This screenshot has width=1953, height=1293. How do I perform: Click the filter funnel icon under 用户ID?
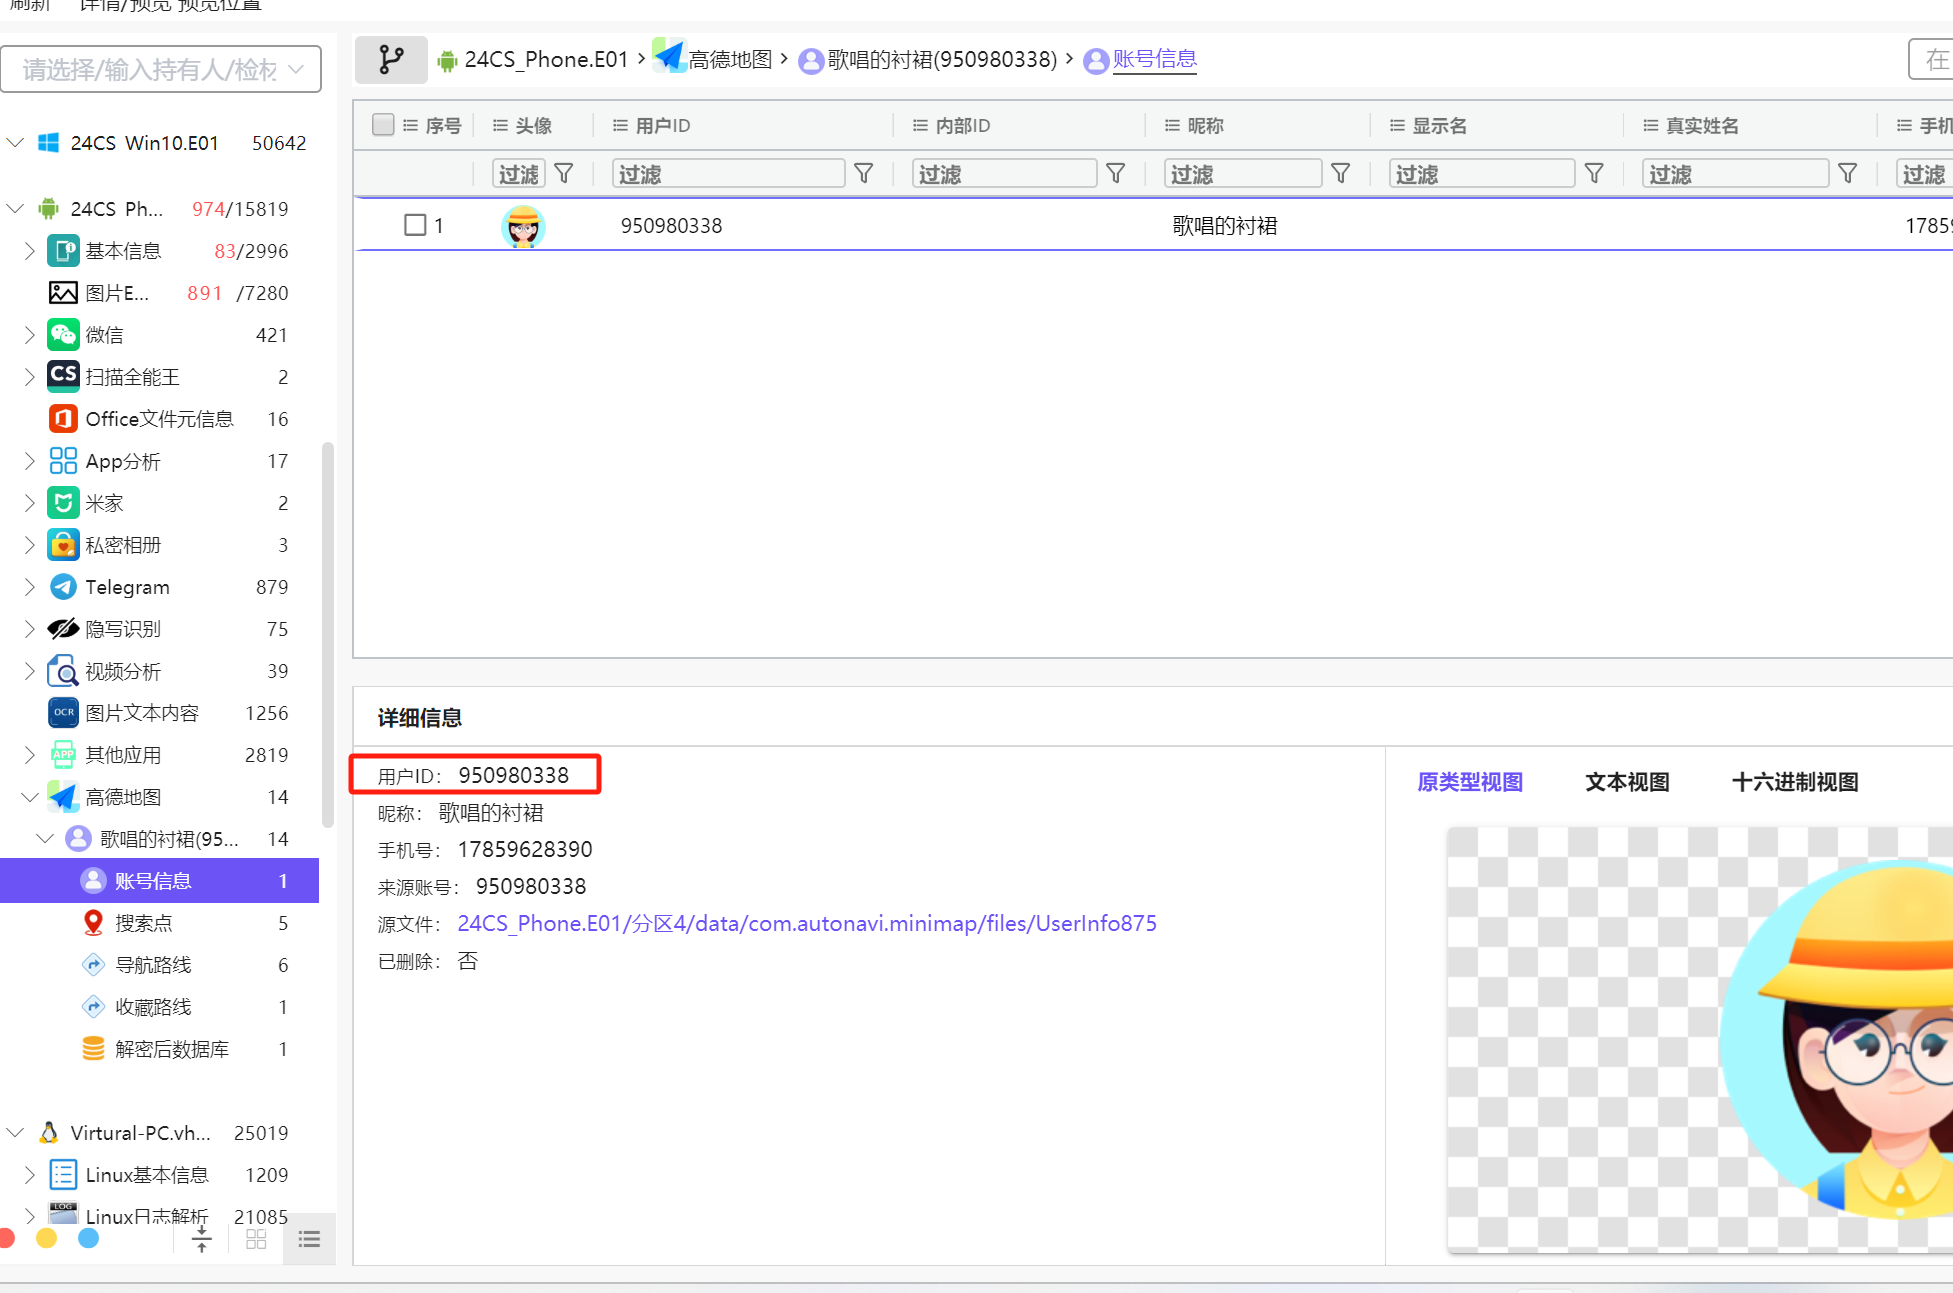click(864, 174)
